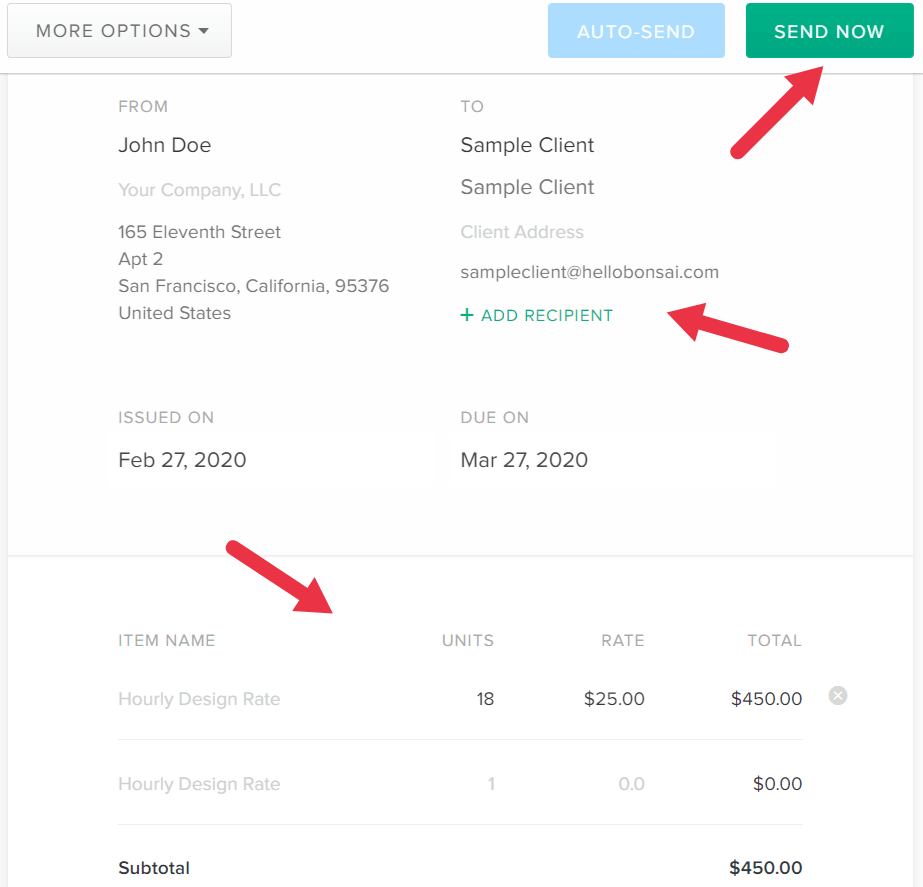Select the Sample Client recipient name
The height and width of the screenshot is (887, 923).
point(527,145)
